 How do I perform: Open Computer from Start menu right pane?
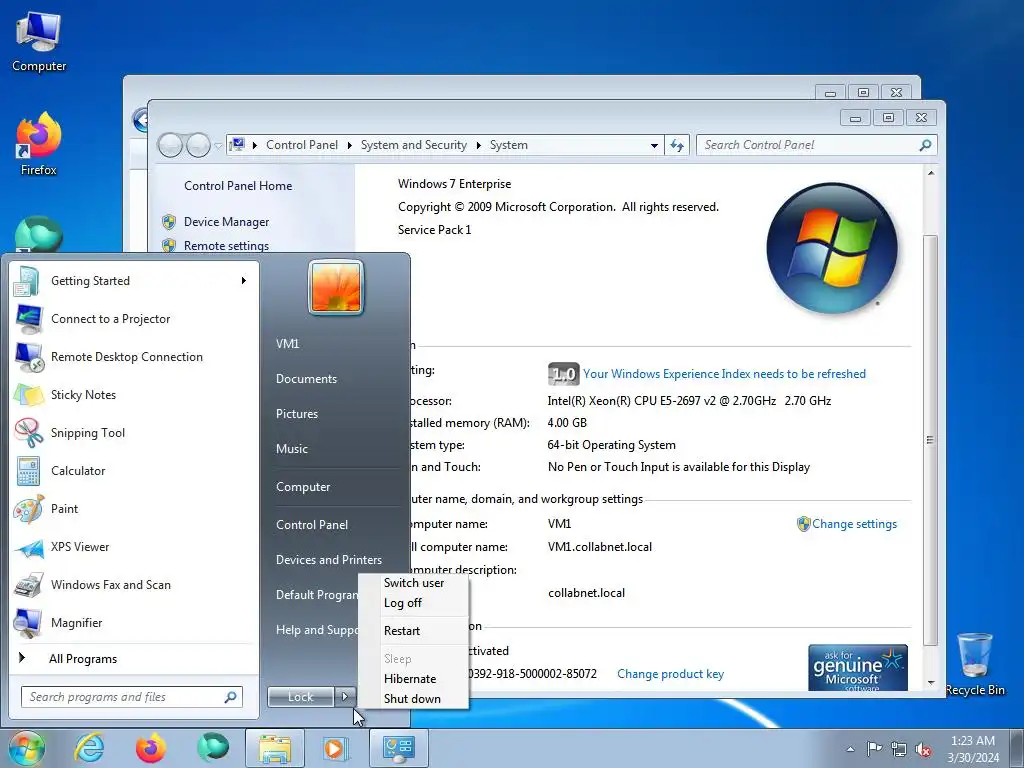(303, 487)
